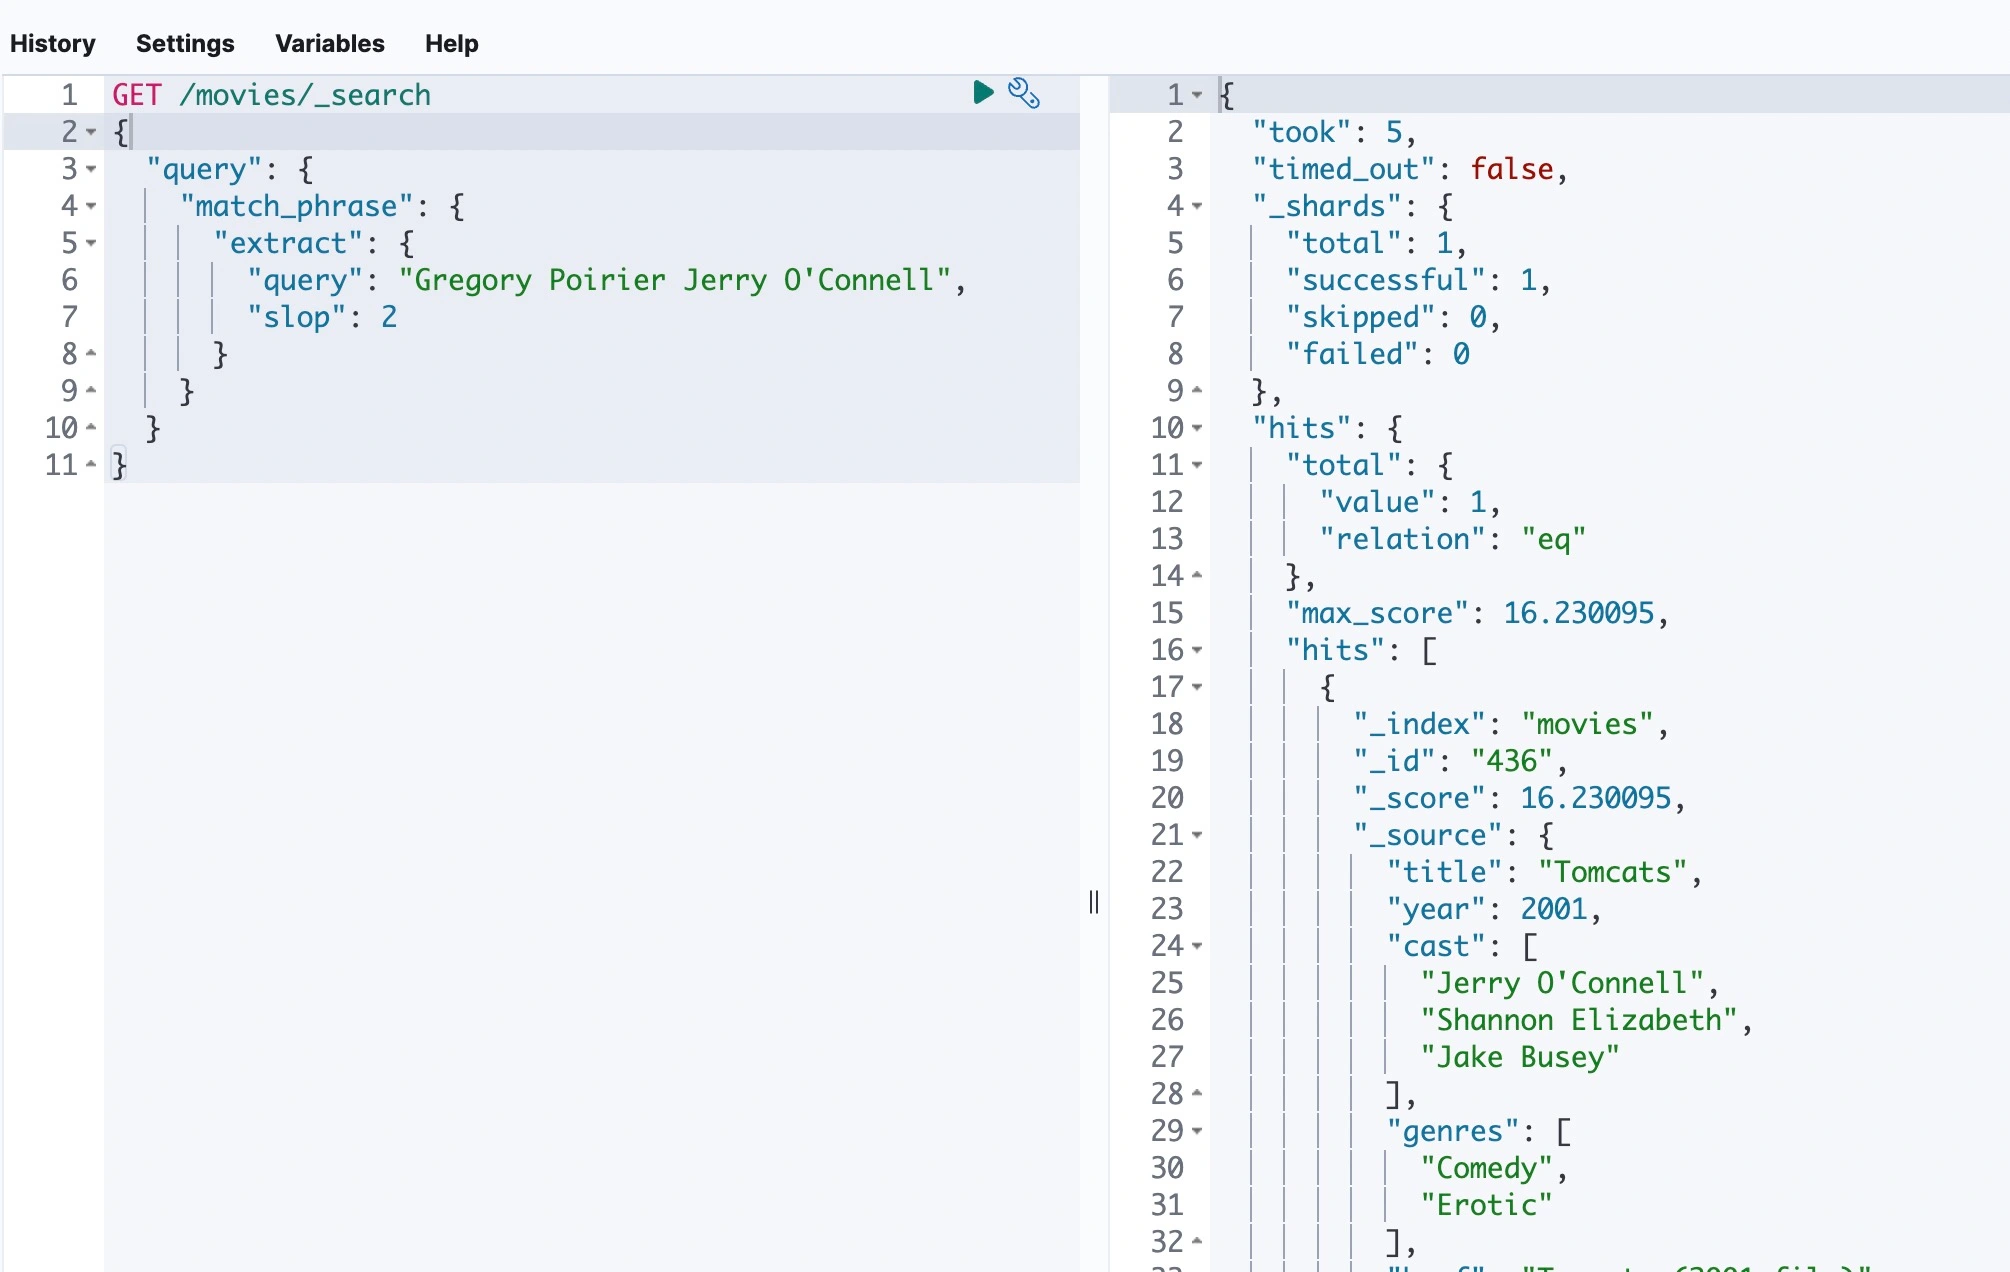Collapse the "extract" block on line 5
The height and width of the screenshot is (1272, 2010).
[91, 243]
